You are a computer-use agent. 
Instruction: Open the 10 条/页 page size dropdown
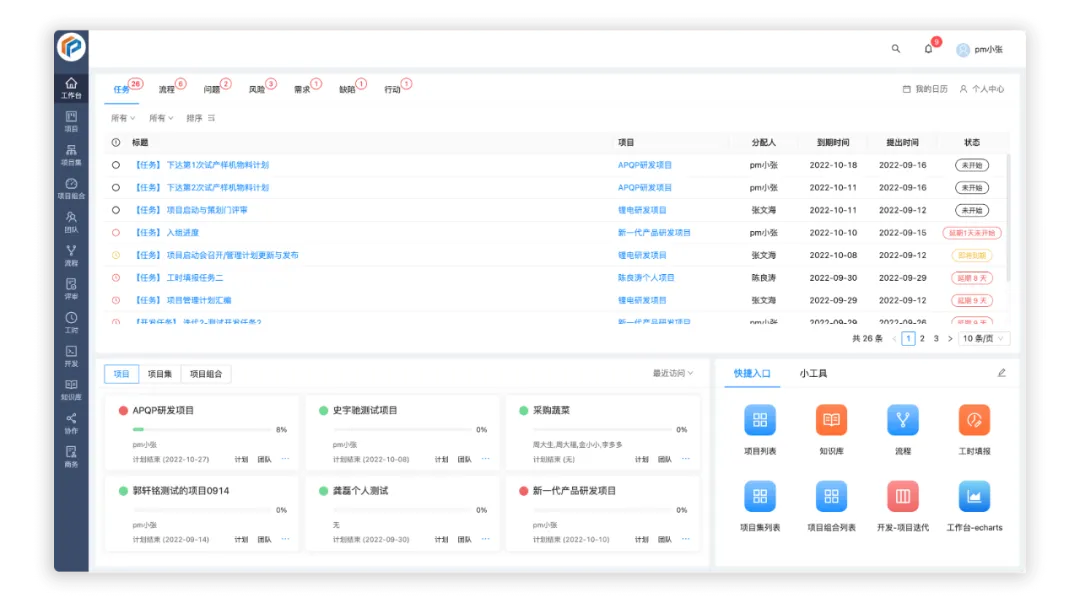point(983,338)
